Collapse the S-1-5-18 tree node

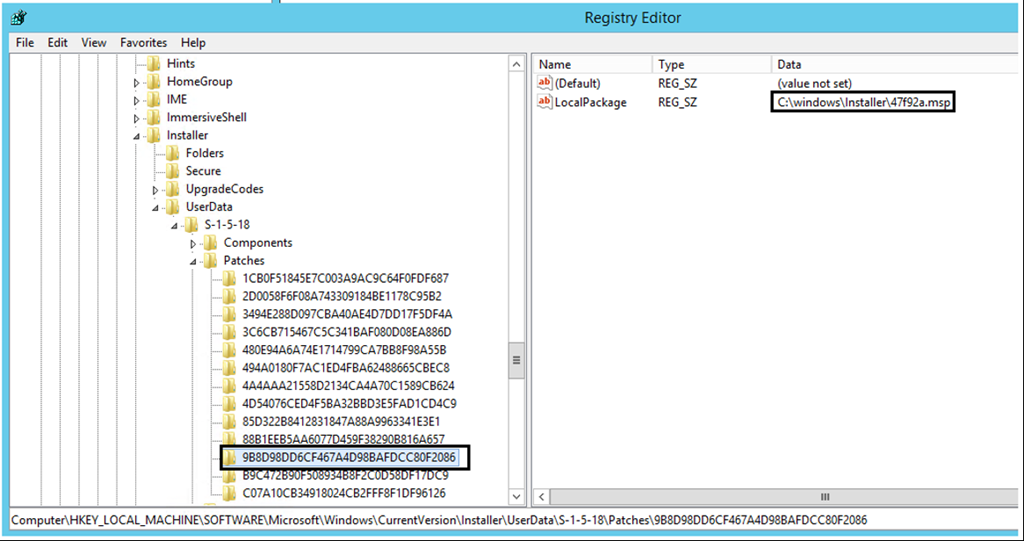click(x=175, y=226)
